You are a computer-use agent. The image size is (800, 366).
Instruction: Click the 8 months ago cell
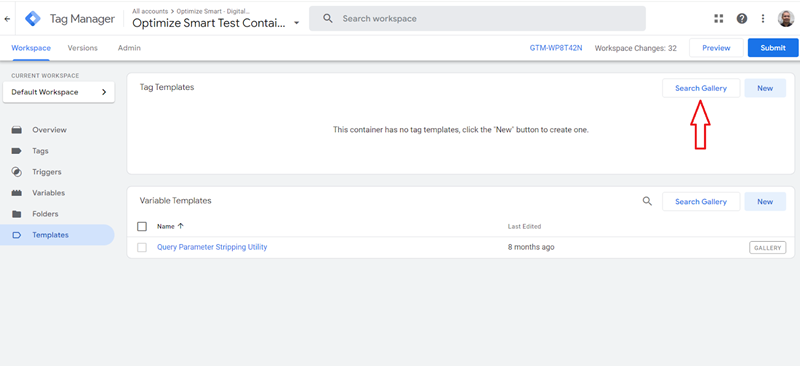pos(531,247)
